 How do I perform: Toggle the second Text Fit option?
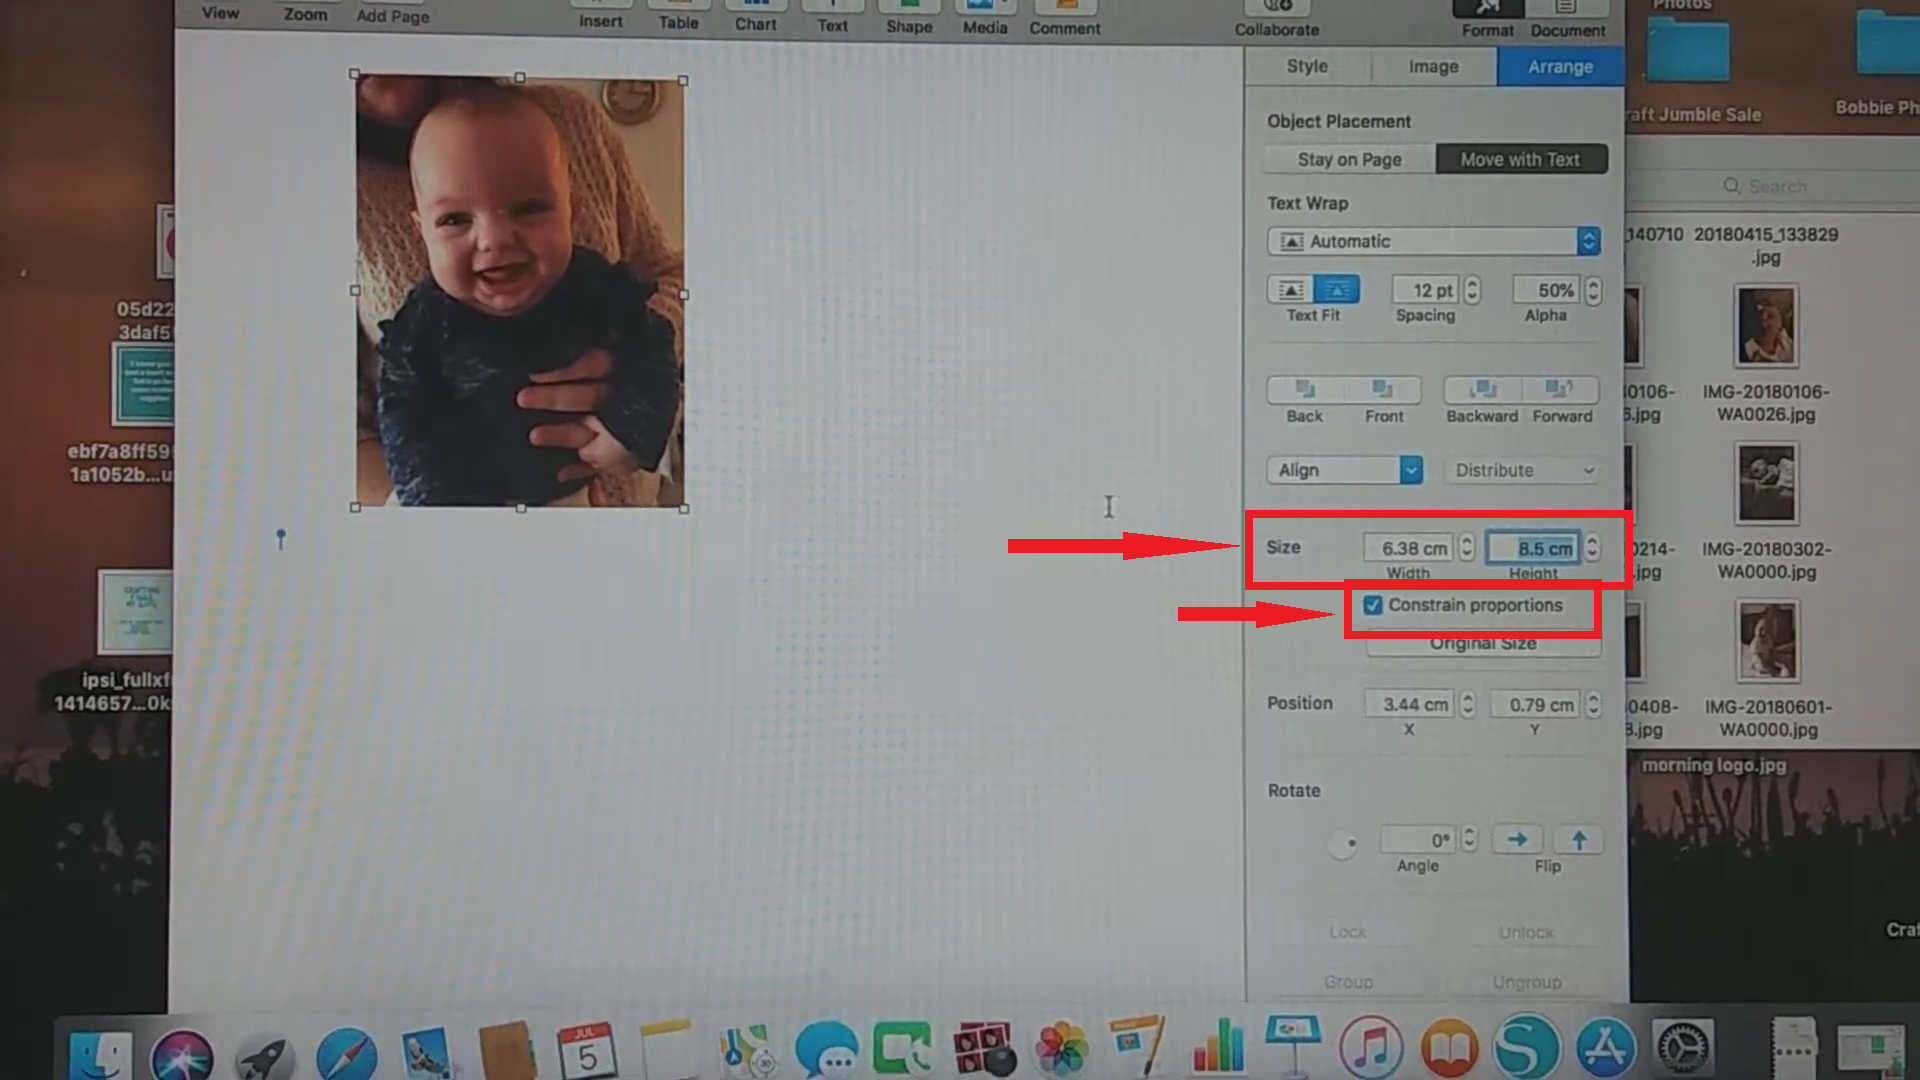tap(1338, 290)
